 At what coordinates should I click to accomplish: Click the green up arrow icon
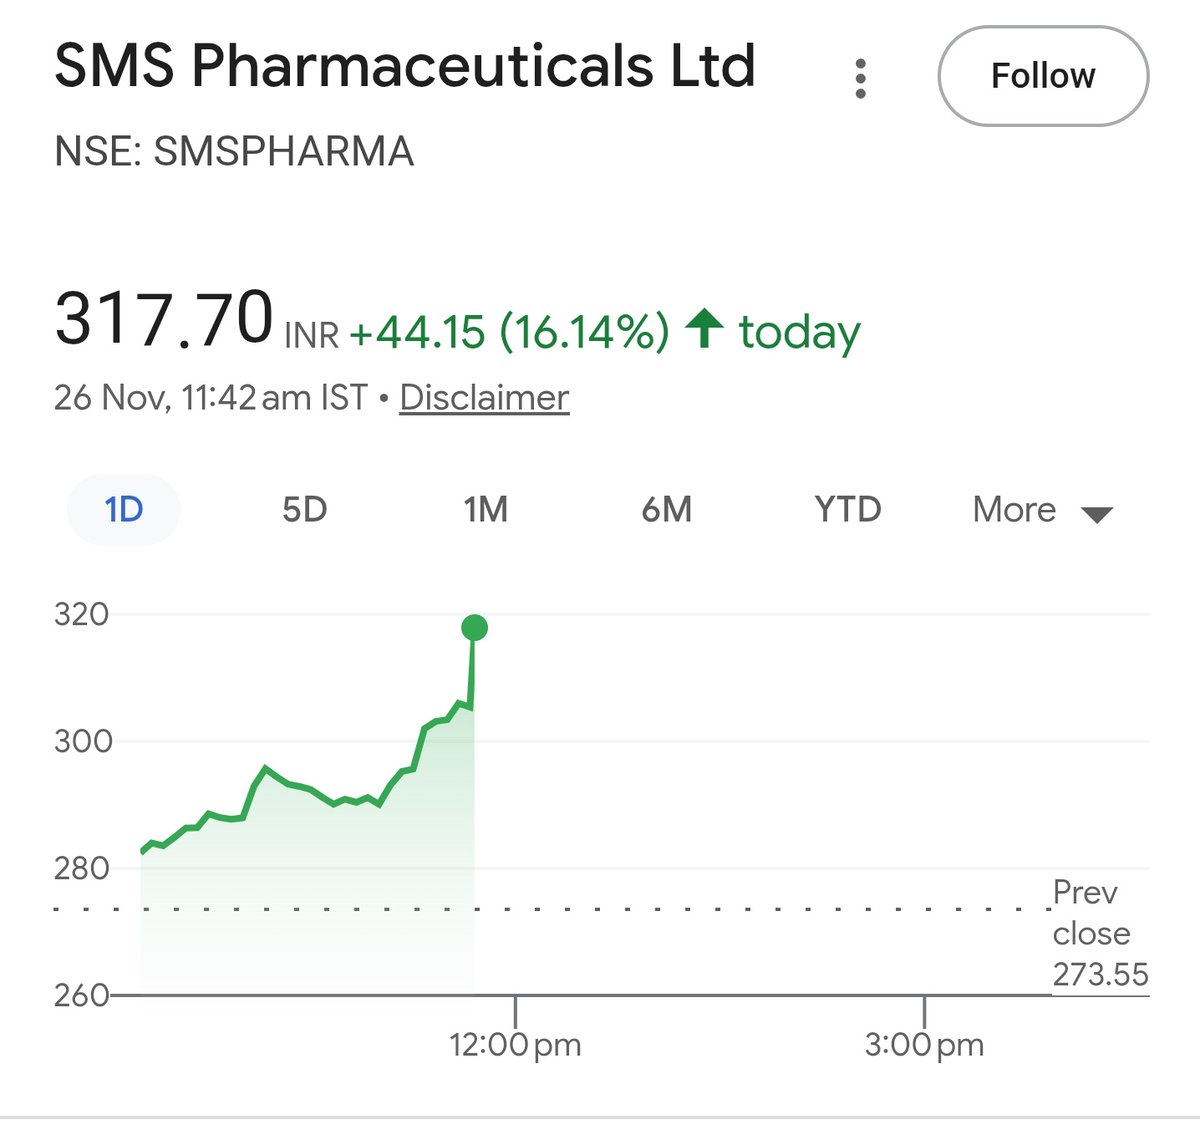tap(704, 328)
